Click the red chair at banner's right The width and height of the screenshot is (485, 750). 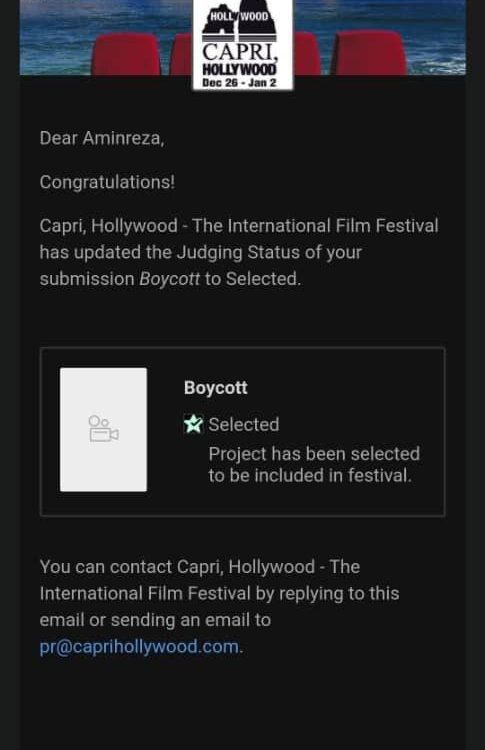coord(369,53)
